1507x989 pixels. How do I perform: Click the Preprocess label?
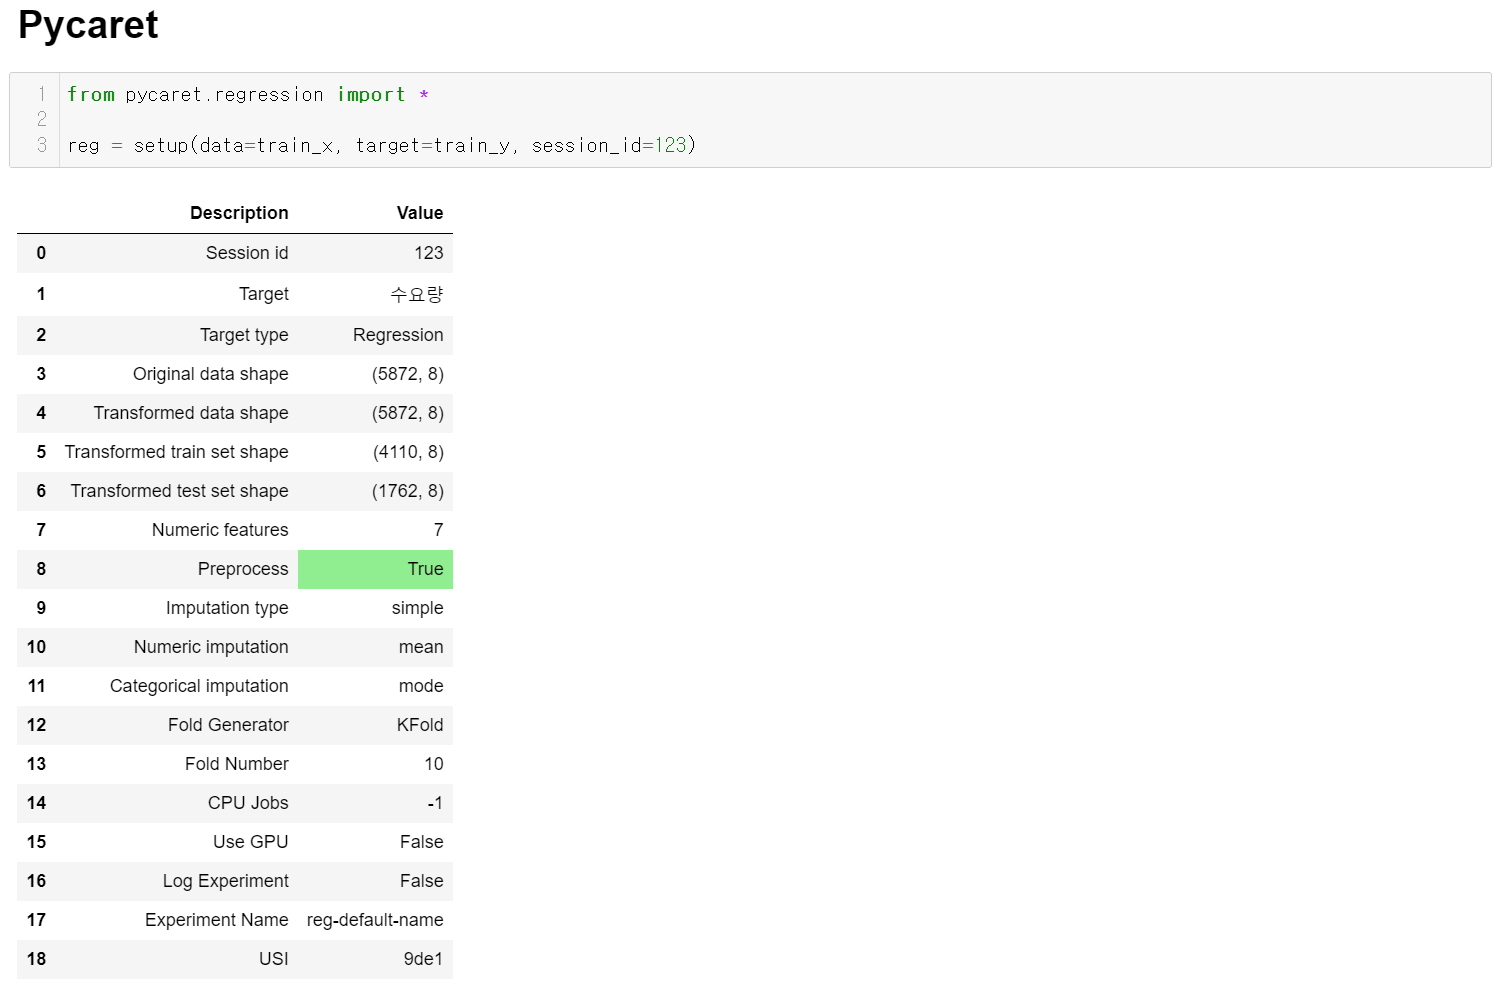(x=243, y=569)
